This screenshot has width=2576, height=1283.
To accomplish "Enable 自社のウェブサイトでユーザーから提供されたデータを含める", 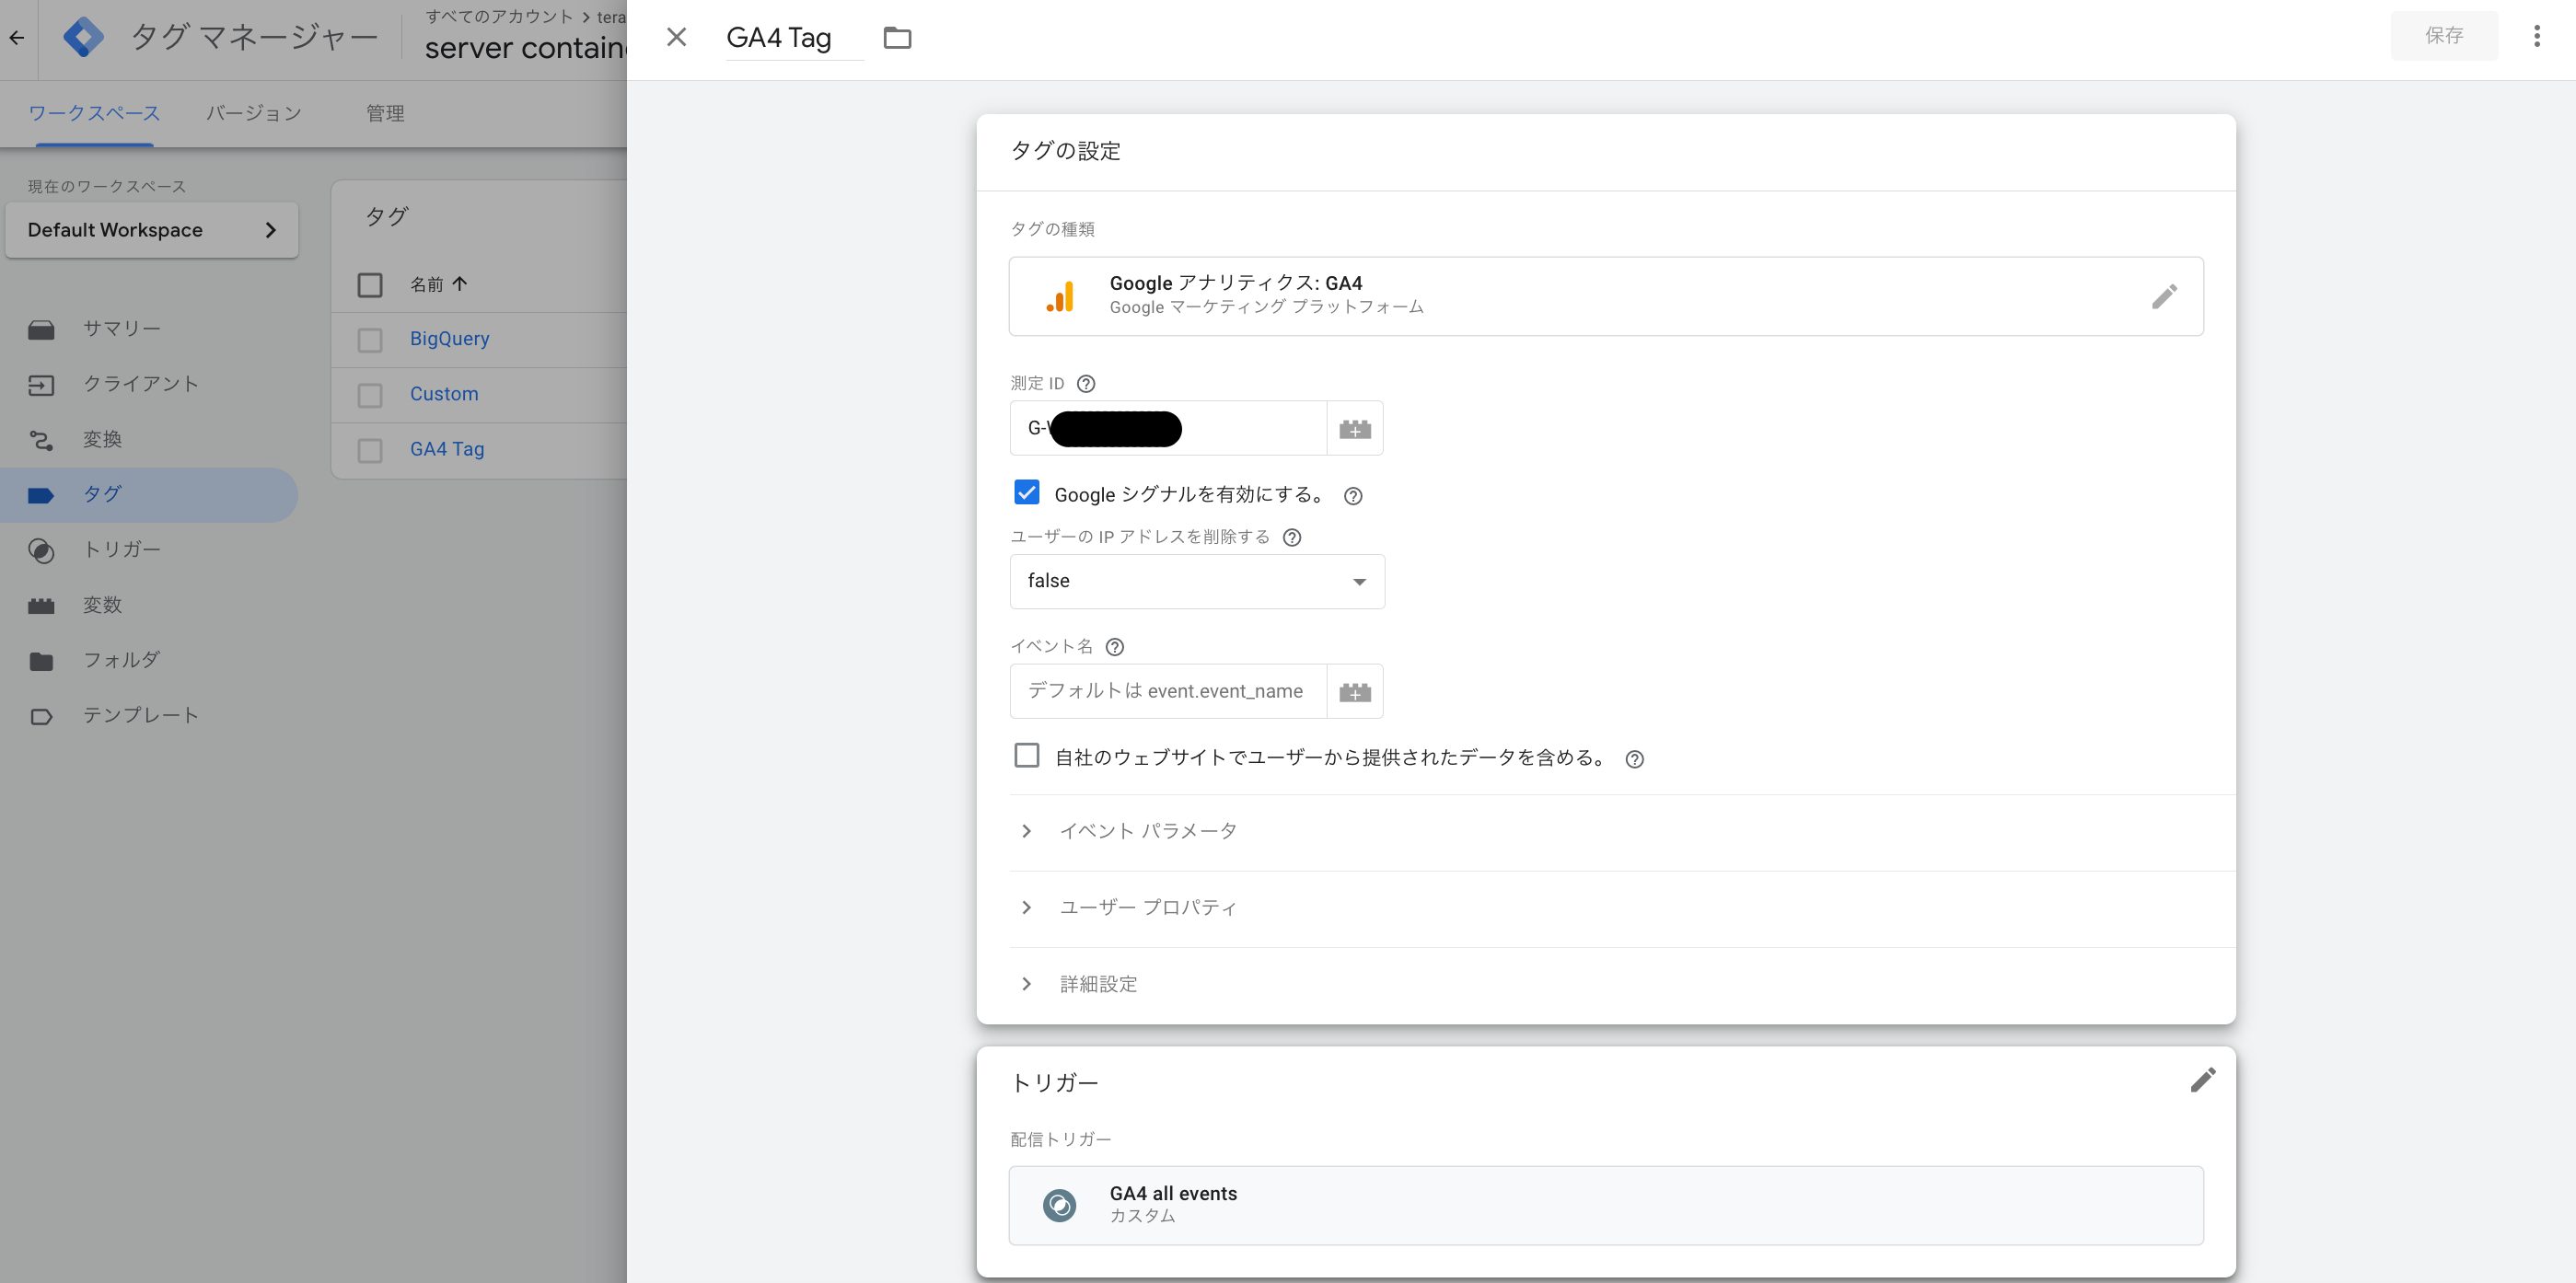I will click(1027, 755).
